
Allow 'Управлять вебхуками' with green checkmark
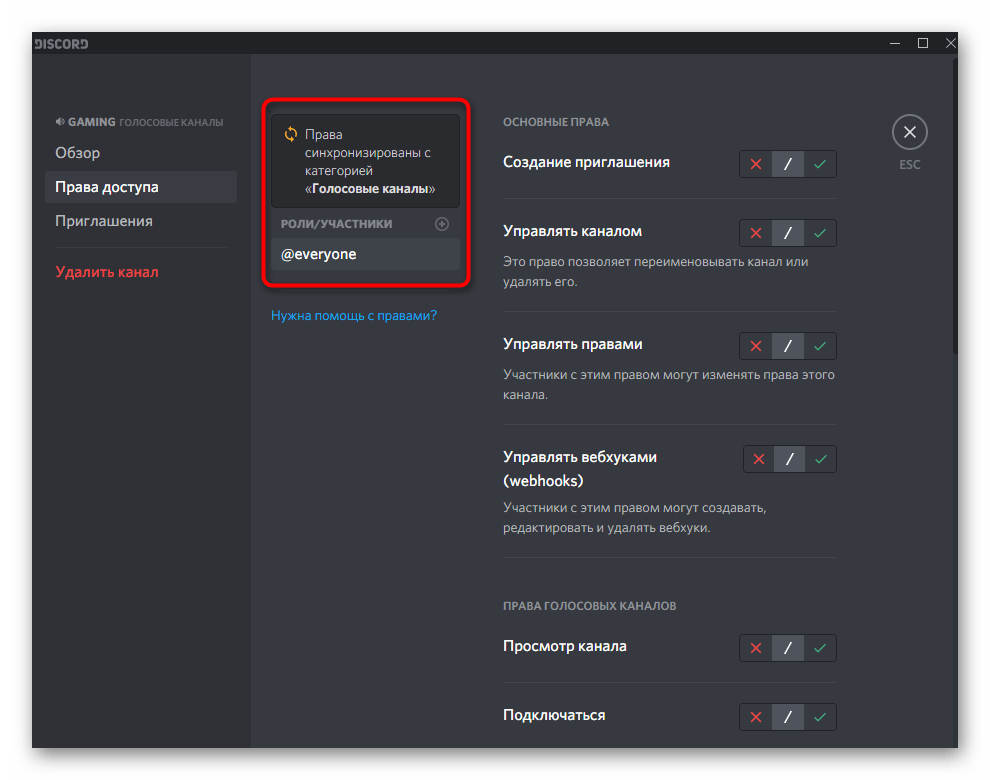pos(821,459)
